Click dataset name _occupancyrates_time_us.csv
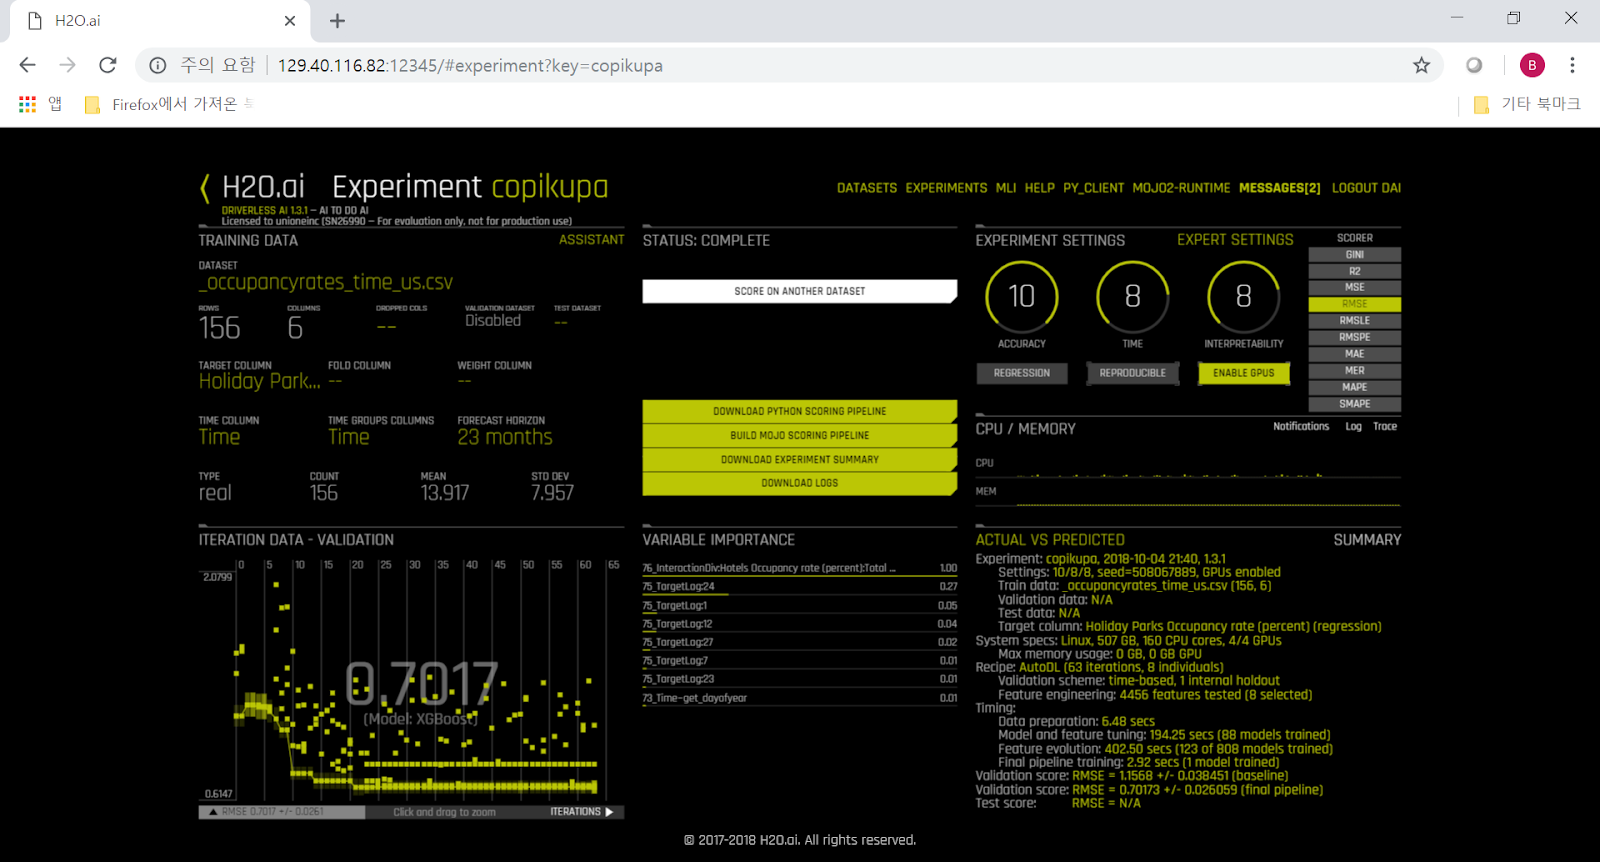This screenshot has height=862, width=1600. pyautogui.click(x=326, y=283)
